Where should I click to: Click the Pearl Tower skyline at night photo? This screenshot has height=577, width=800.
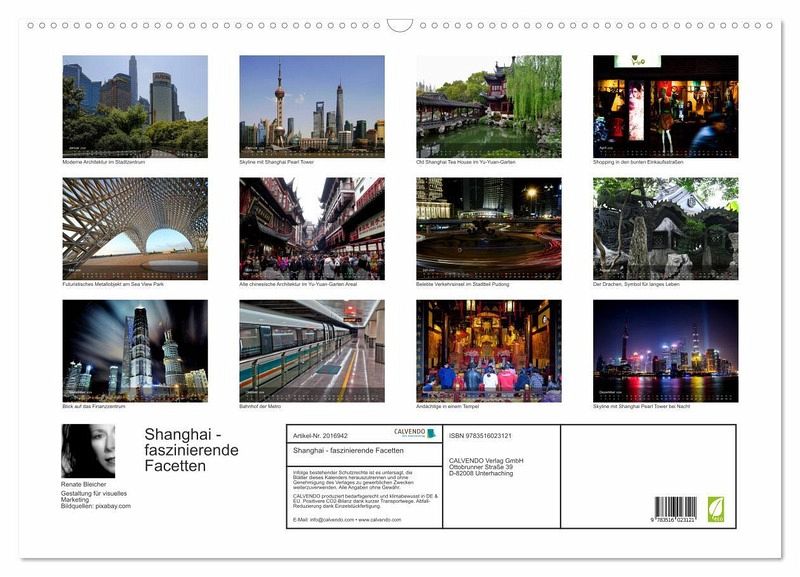tap(666, 350)
